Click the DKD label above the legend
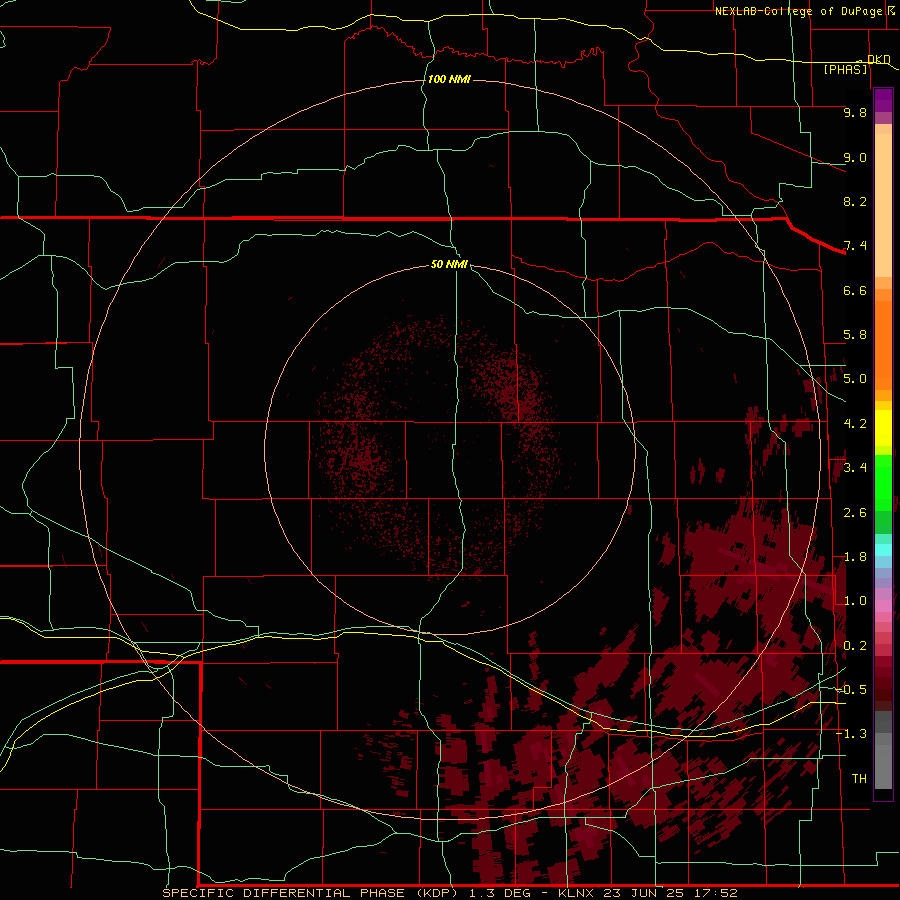Screen dimensions: 900x900 (879, 59)
